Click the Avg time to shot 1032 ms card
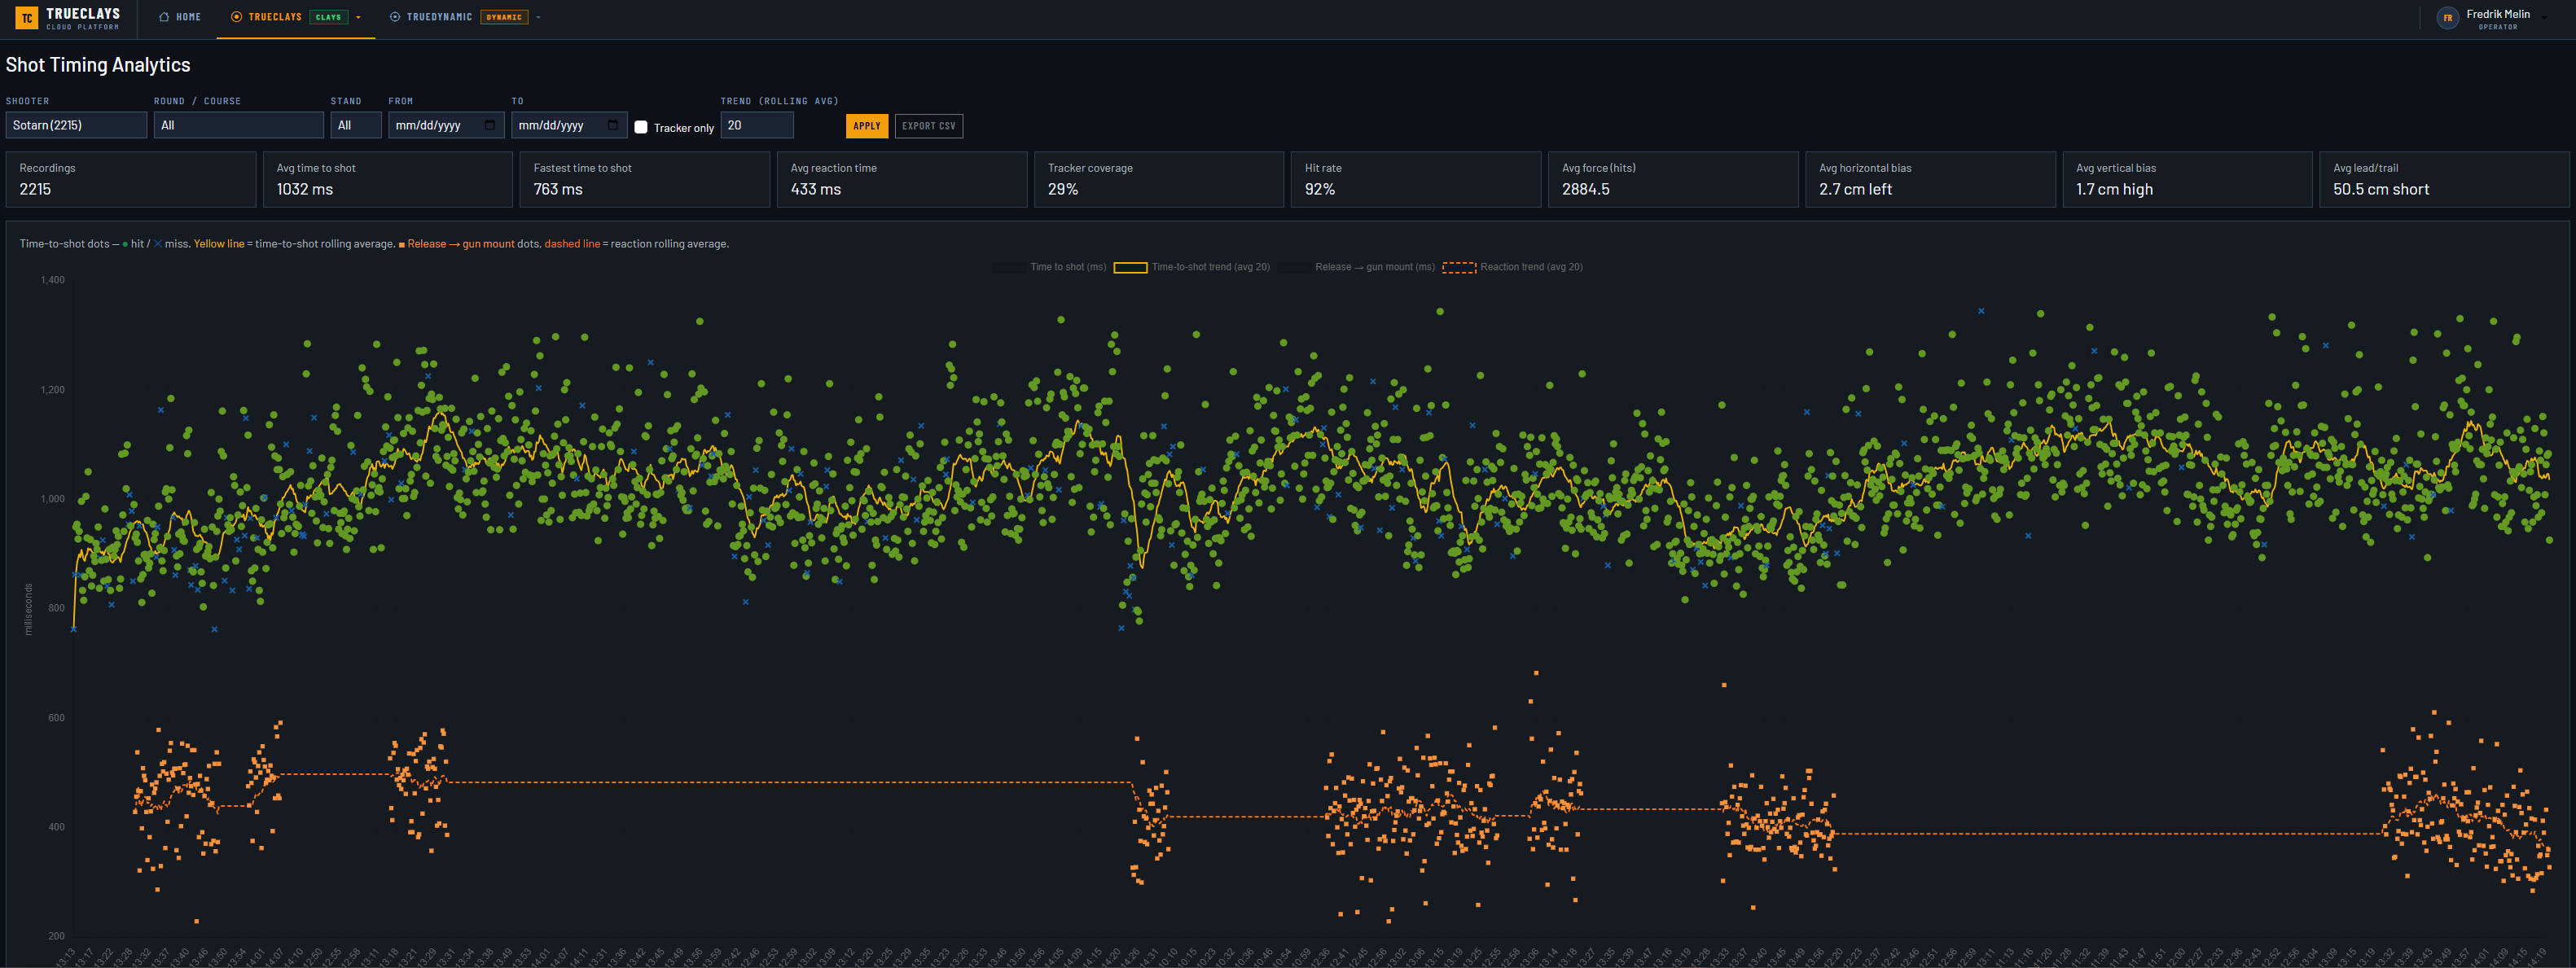The image size is (2576, 968). (x=388, y=180)
